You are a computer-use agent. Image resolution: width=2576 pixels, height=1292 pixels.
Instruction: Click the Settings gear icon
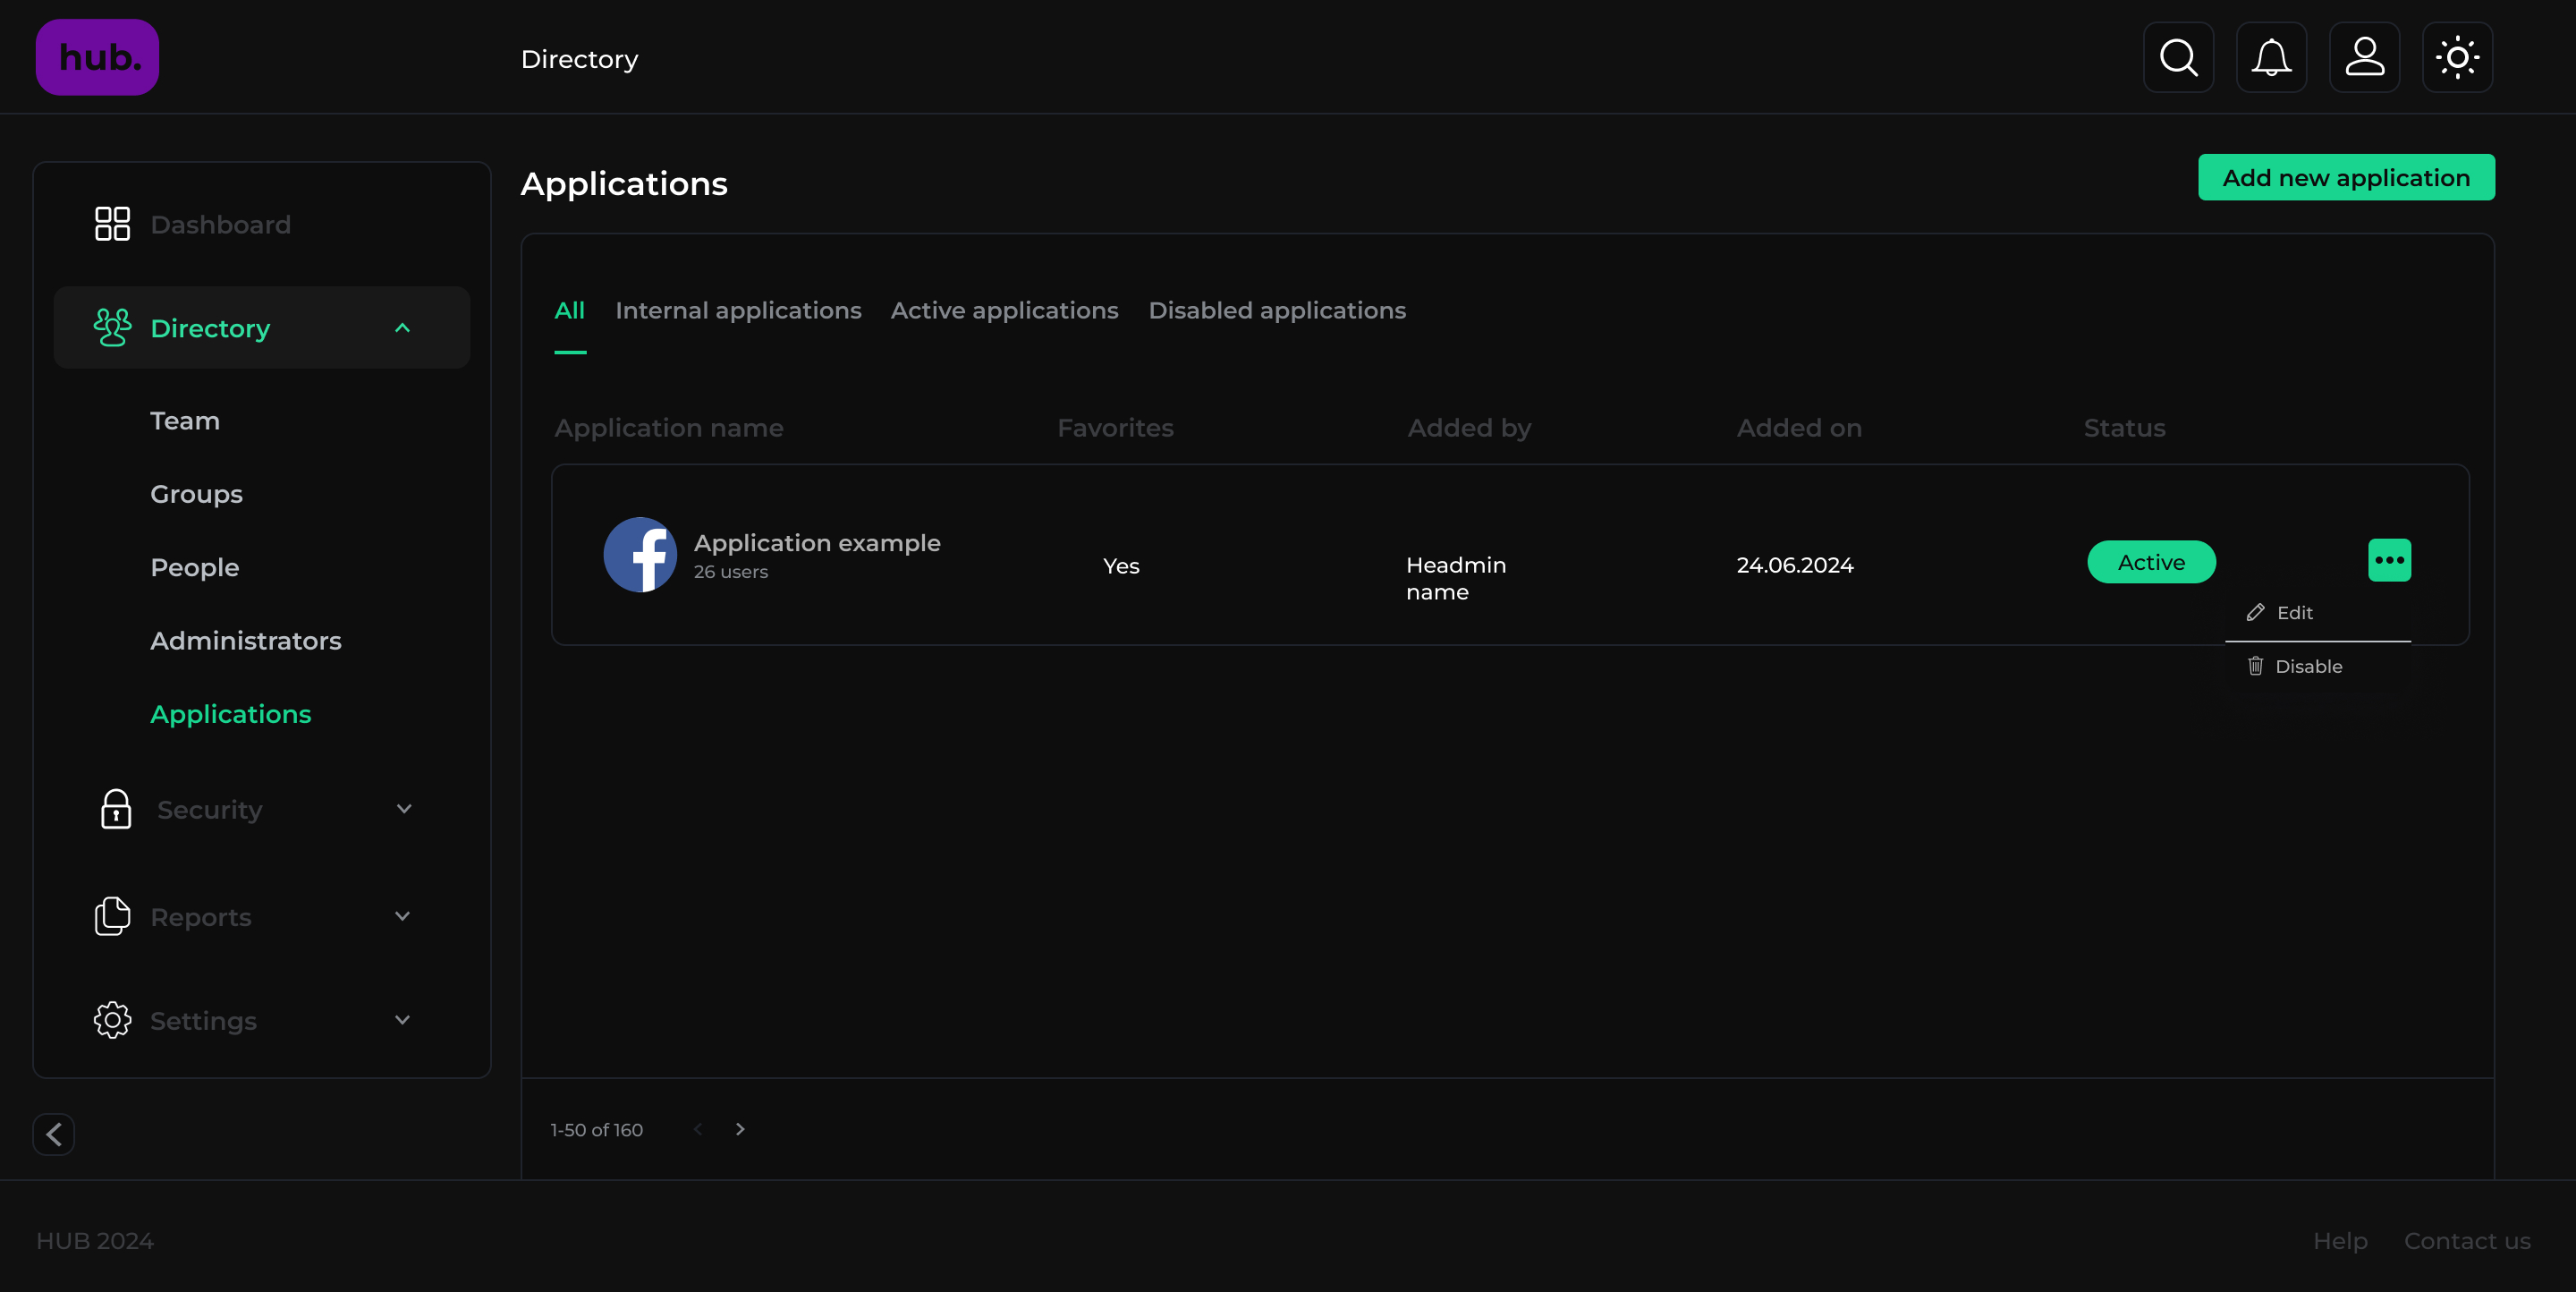pyautogui.click(x=112, y=1020)
